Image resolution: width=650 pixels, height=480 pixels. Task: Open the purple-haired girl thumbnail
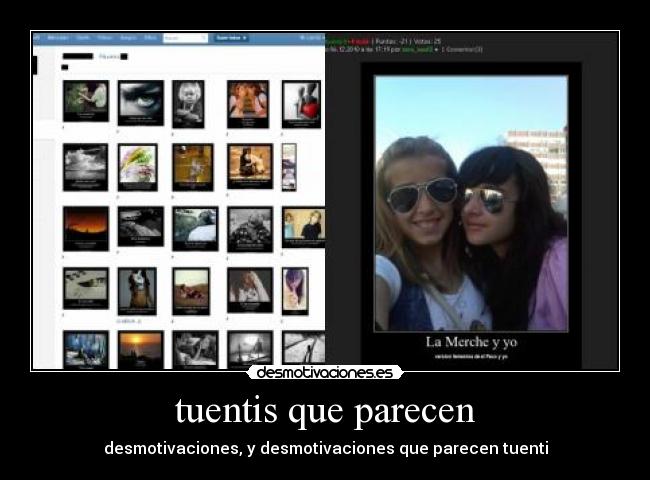pyautogui.click(x=295, y=291)
